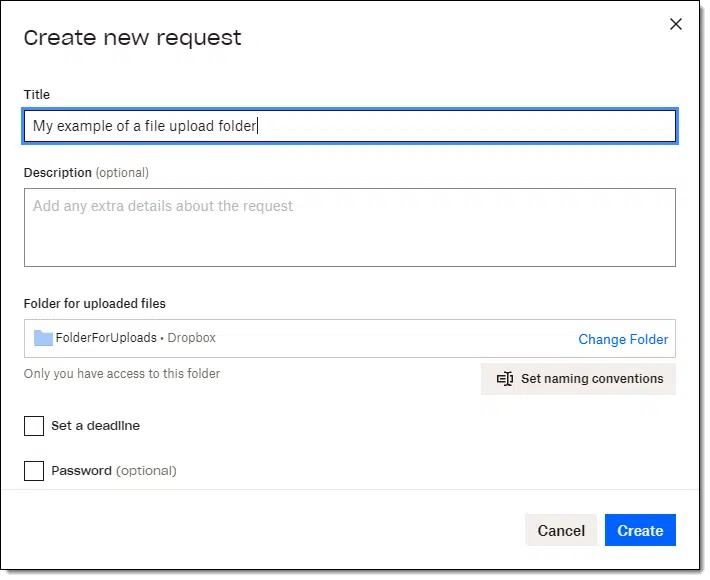Focus the Title input field

pyautogui.click(x=350, y=126)
